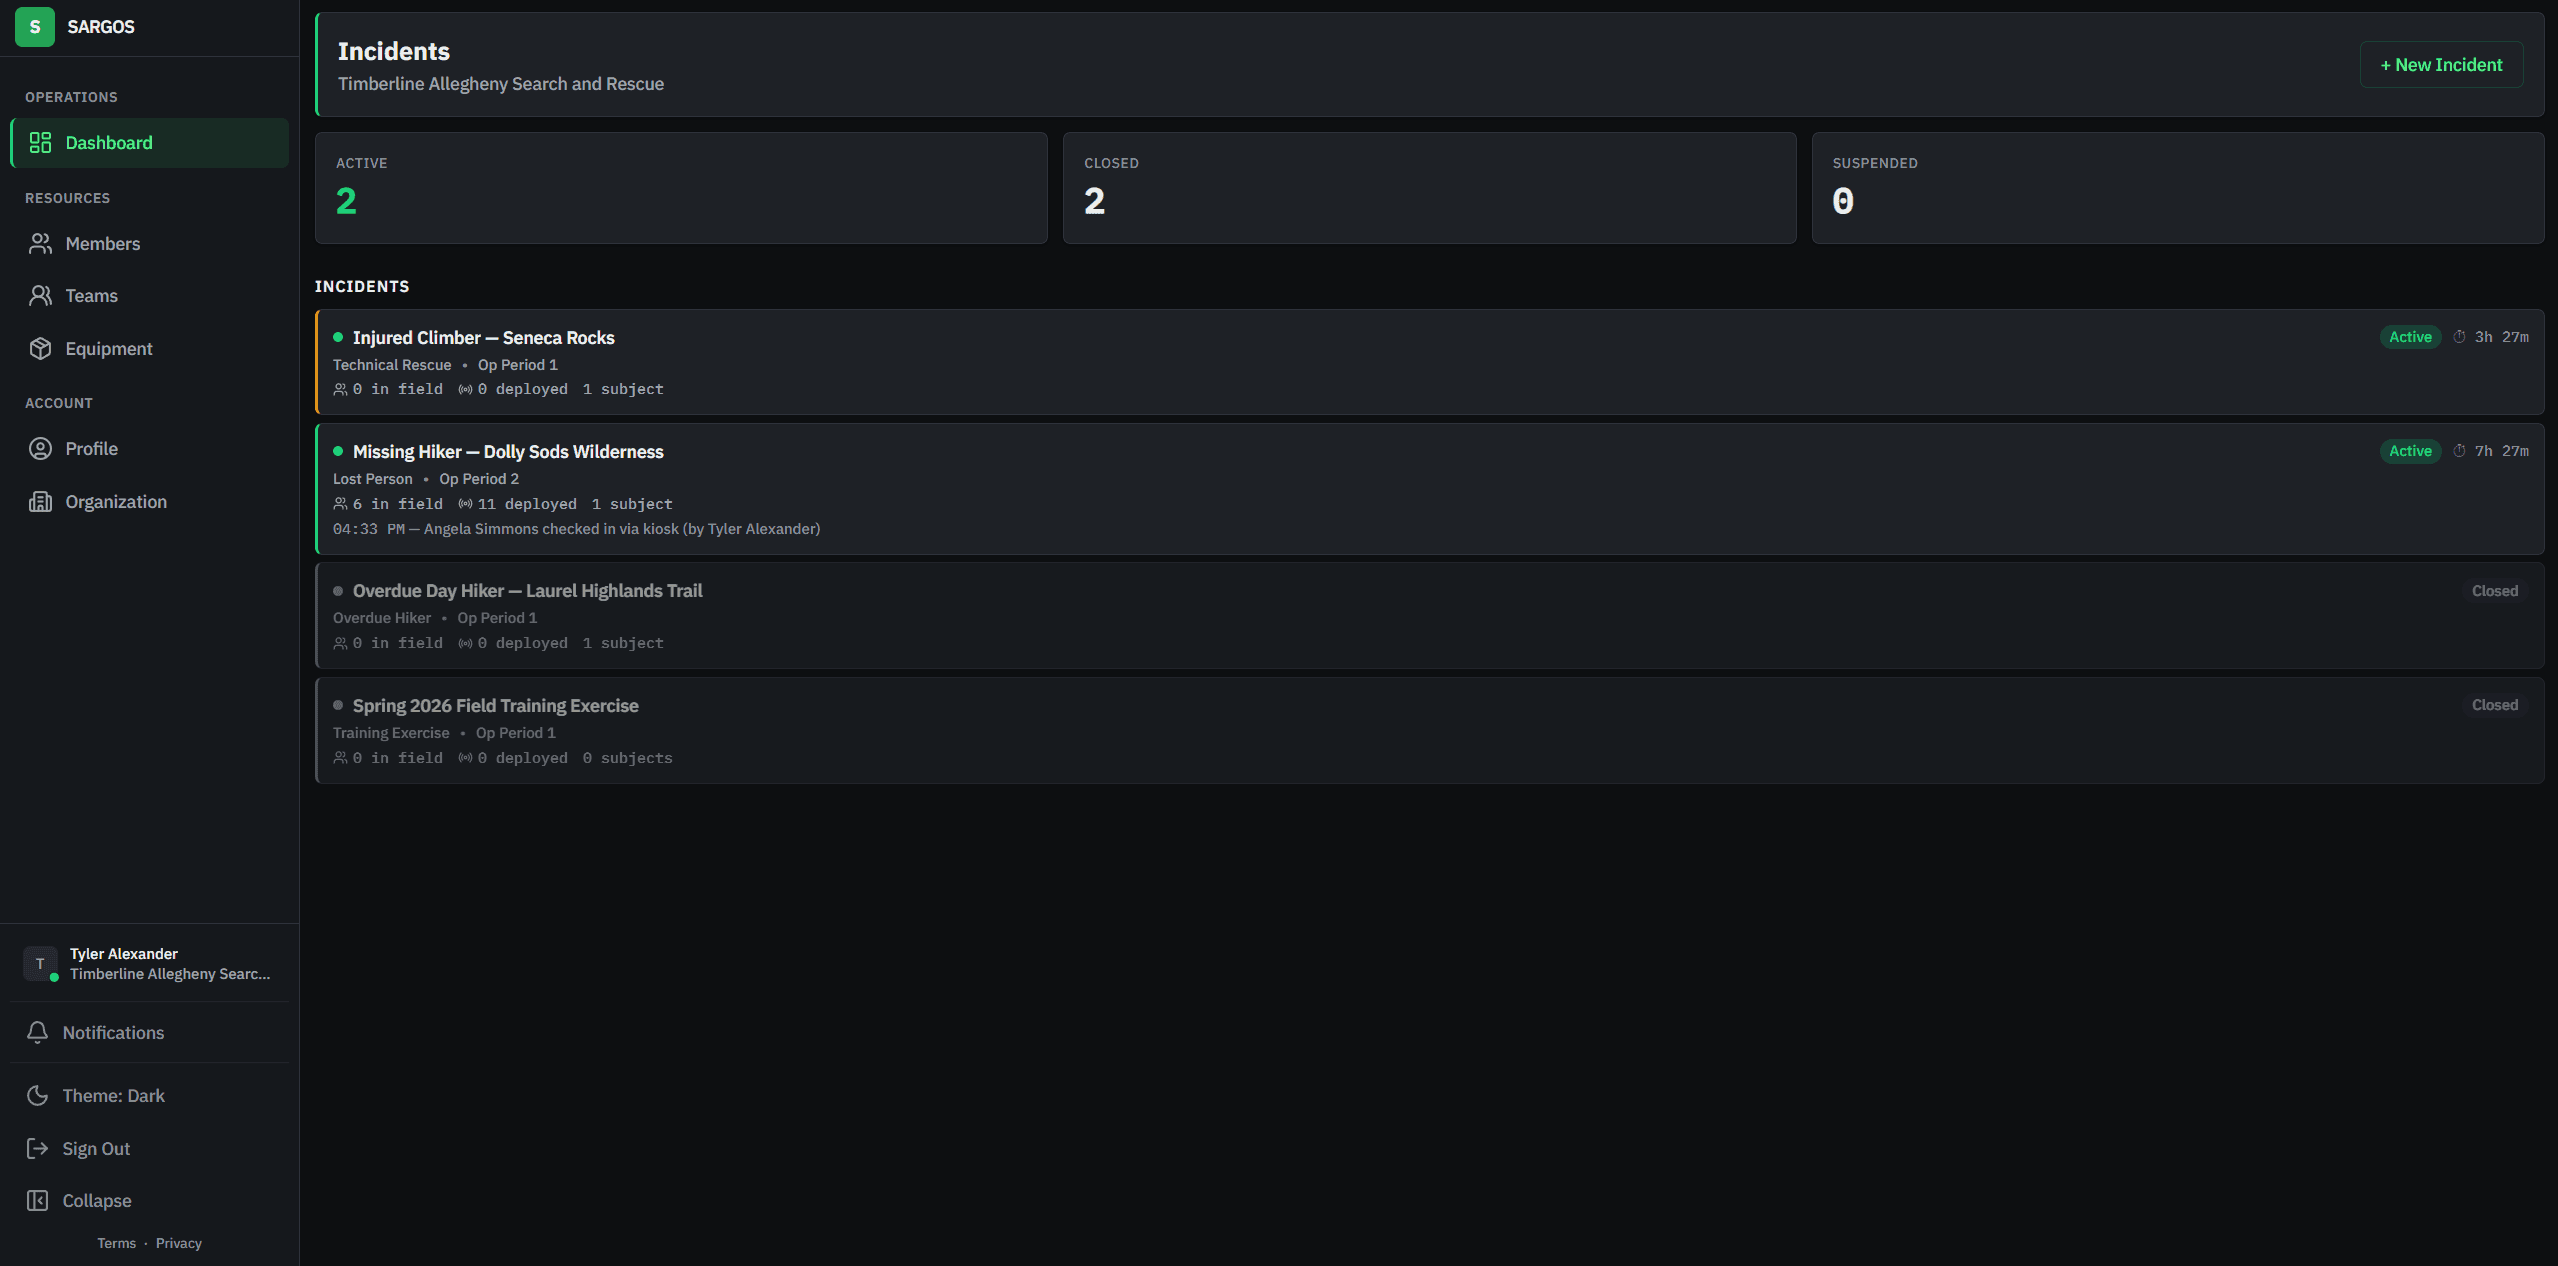Click radio icon in Spring 2026 Training row
Screen dimensions: 2558x1266
(x=465, y=758)
